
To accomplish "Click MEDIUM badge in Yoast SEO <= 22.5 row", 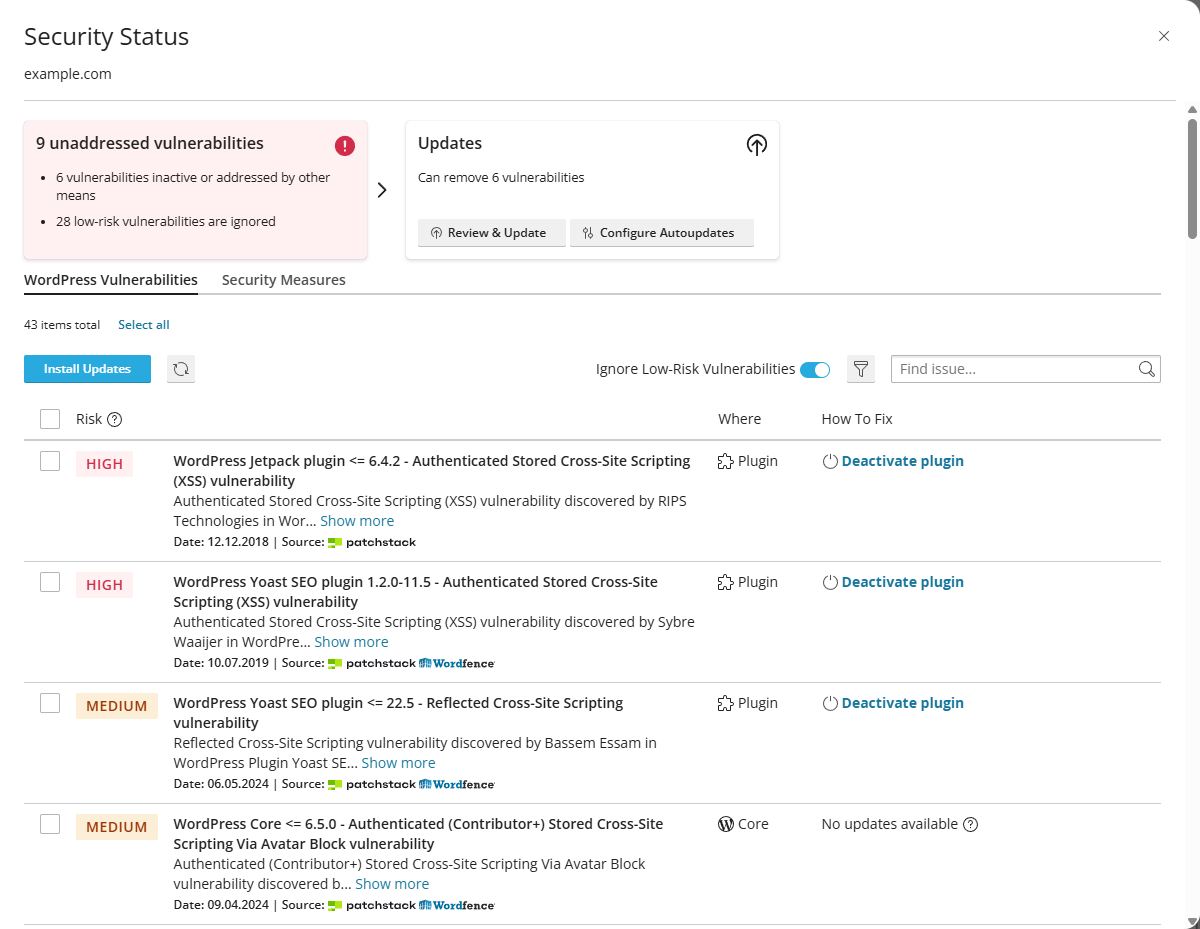I will tap(117, 706).
